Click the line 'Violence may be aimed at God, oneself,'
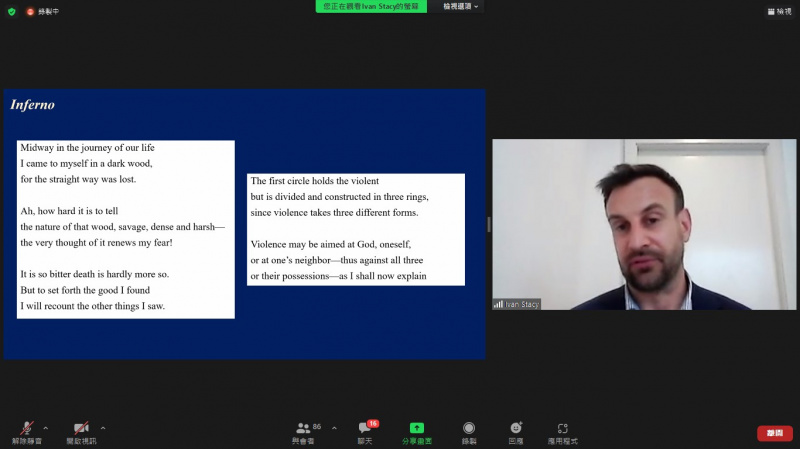The height and width of the screenshot is (449, 800). 331,244
